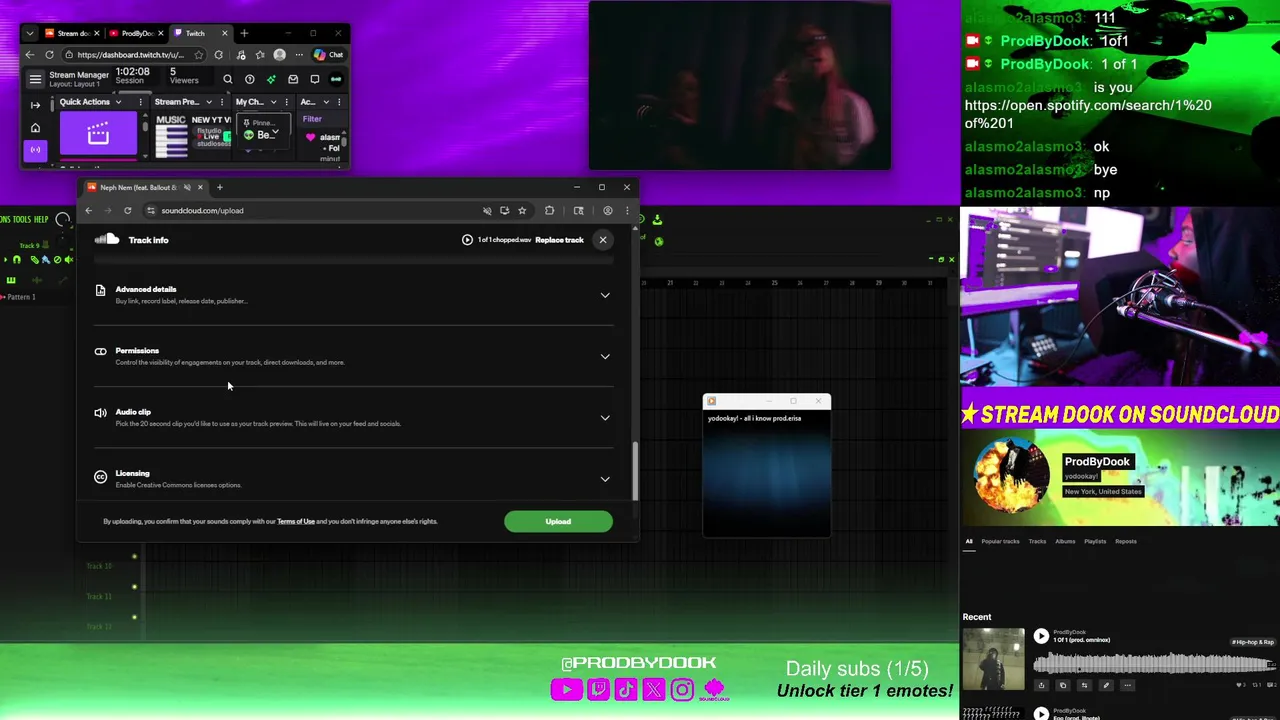Click the purple clip quick action tile
The width and height of the screenshot is (1280, 720).
pos(98,133)
